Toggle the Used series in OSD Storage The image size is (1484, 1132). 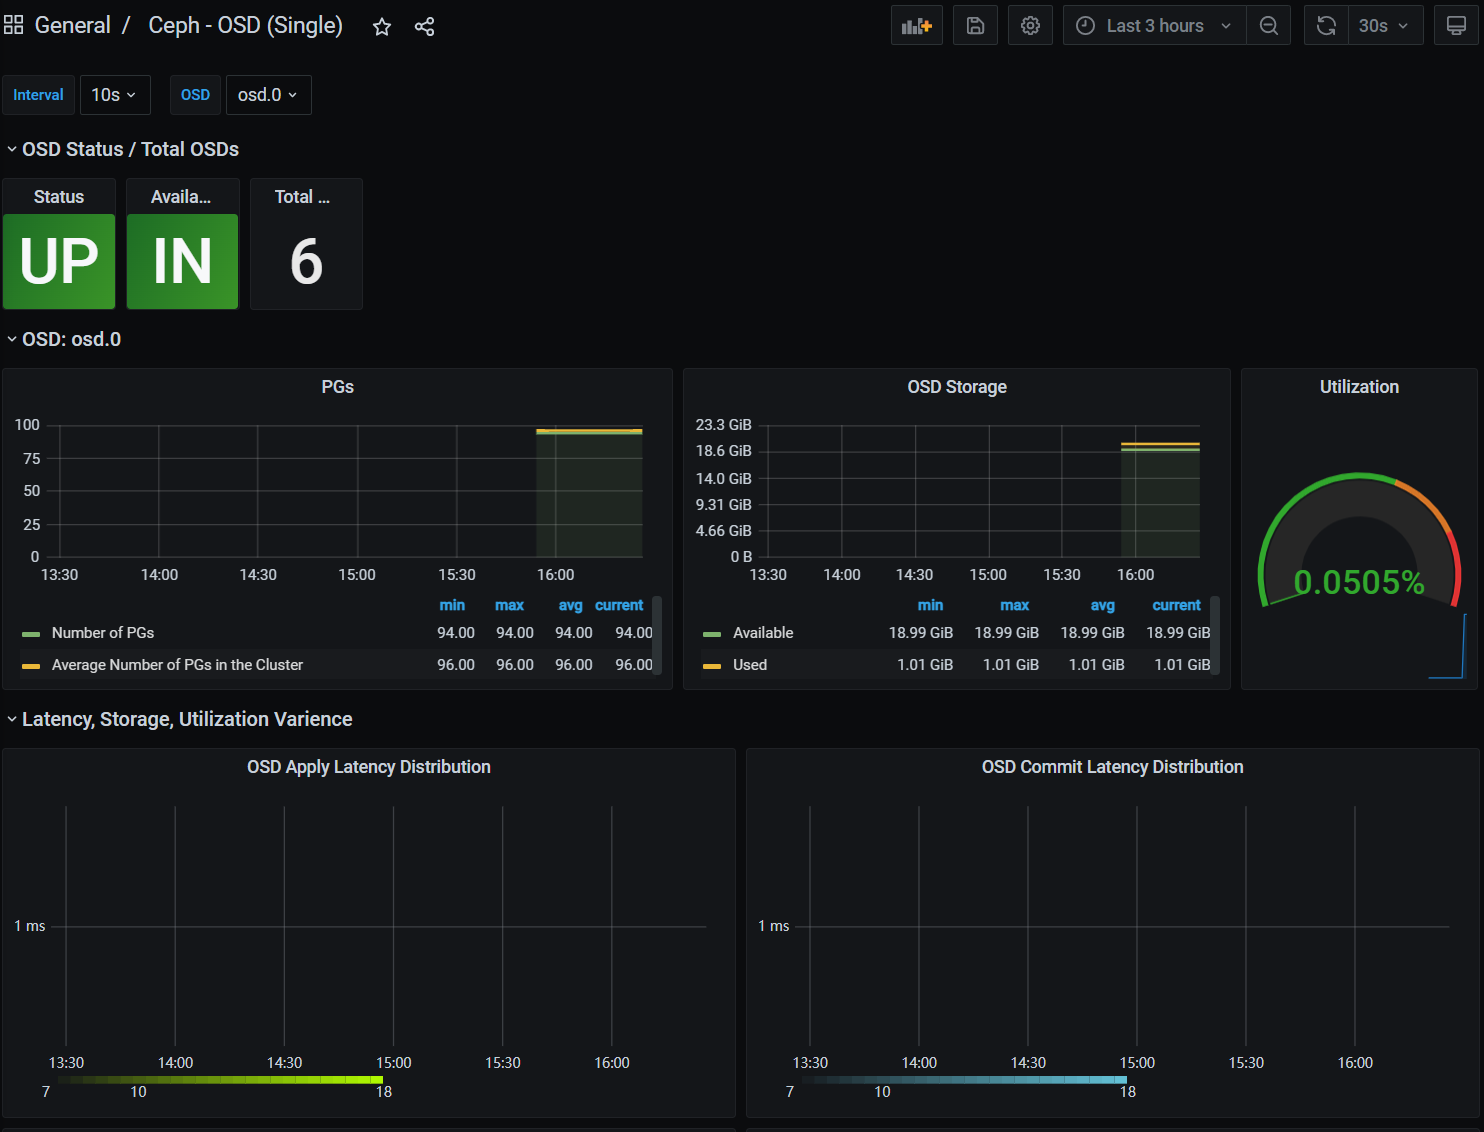(x=750, y=665)
